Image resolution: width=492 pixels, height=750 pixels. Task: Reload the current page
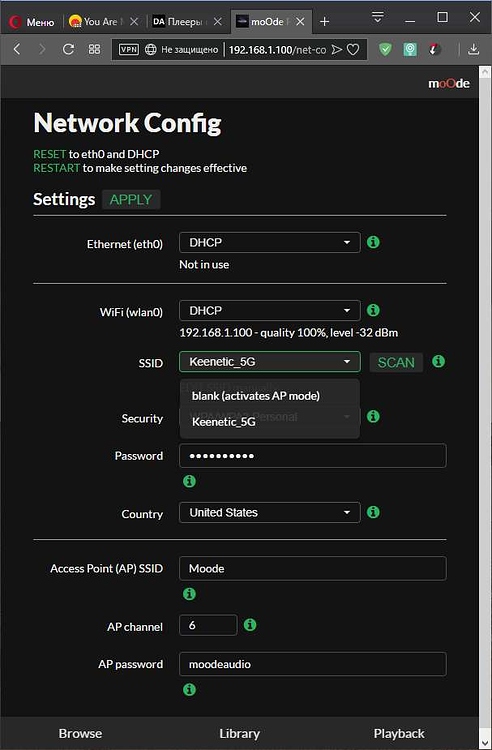(68, 49)
